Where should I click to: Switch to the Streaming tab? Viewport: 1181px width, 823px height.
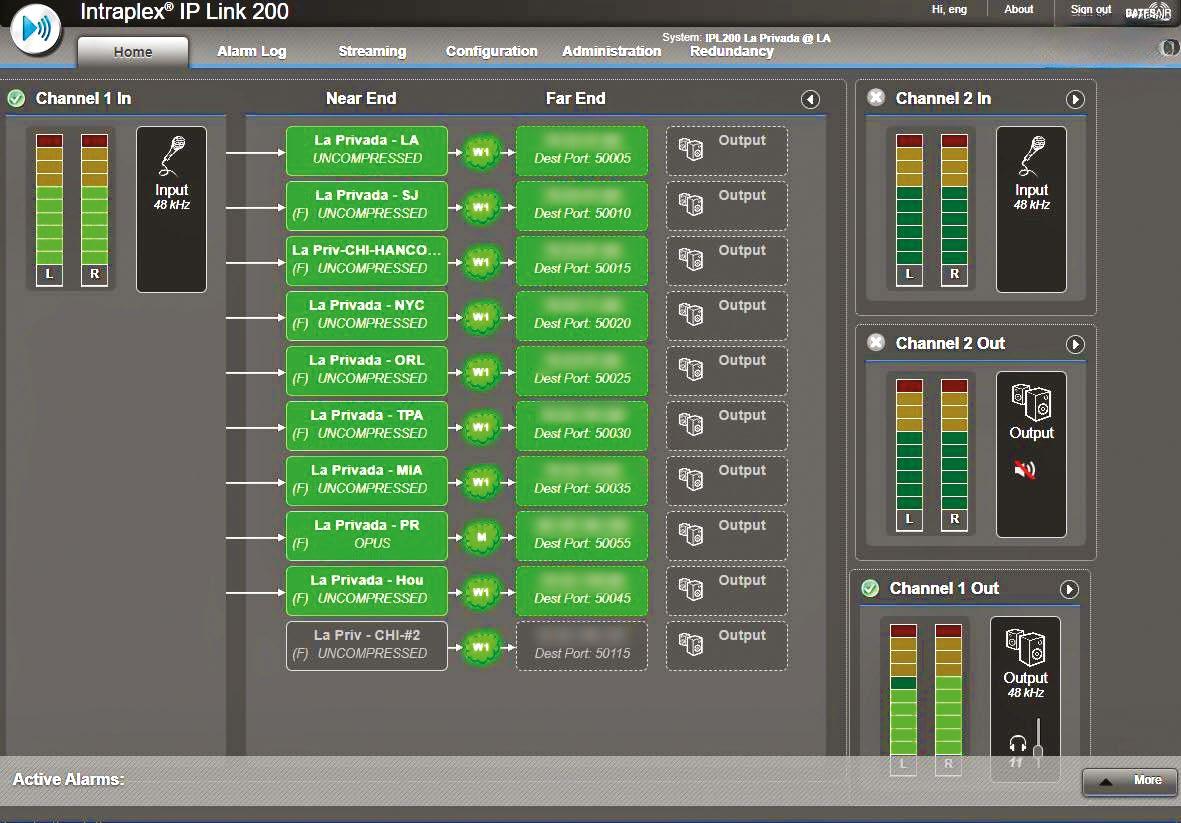(x=372, y=51)
